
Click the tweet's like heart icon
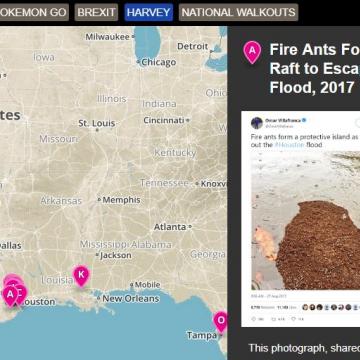pos(294,319)
